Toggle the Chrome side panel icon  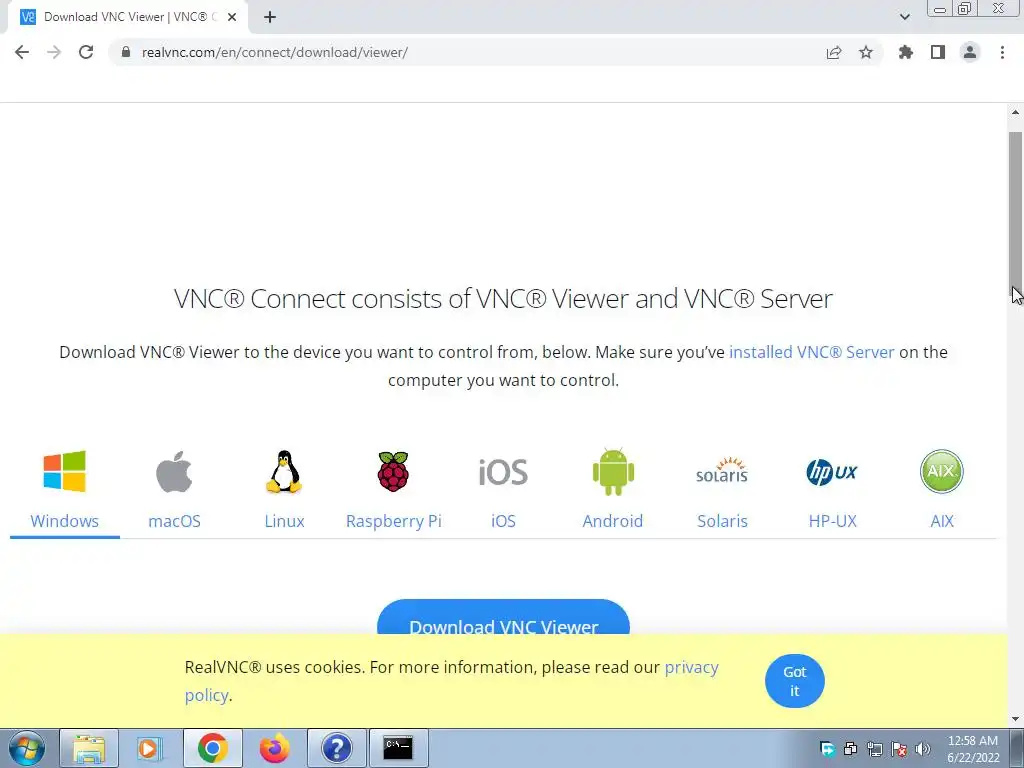tap(938, 52)
